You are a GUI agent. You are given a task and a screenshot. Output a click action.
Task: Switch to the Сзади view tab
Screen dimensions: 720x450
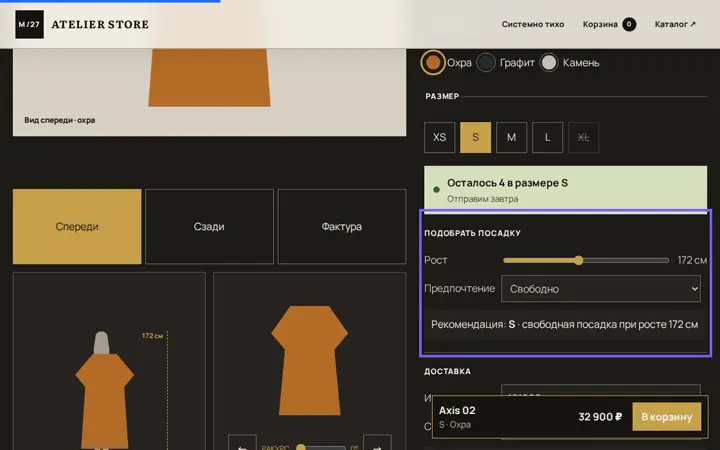point(209,227)
